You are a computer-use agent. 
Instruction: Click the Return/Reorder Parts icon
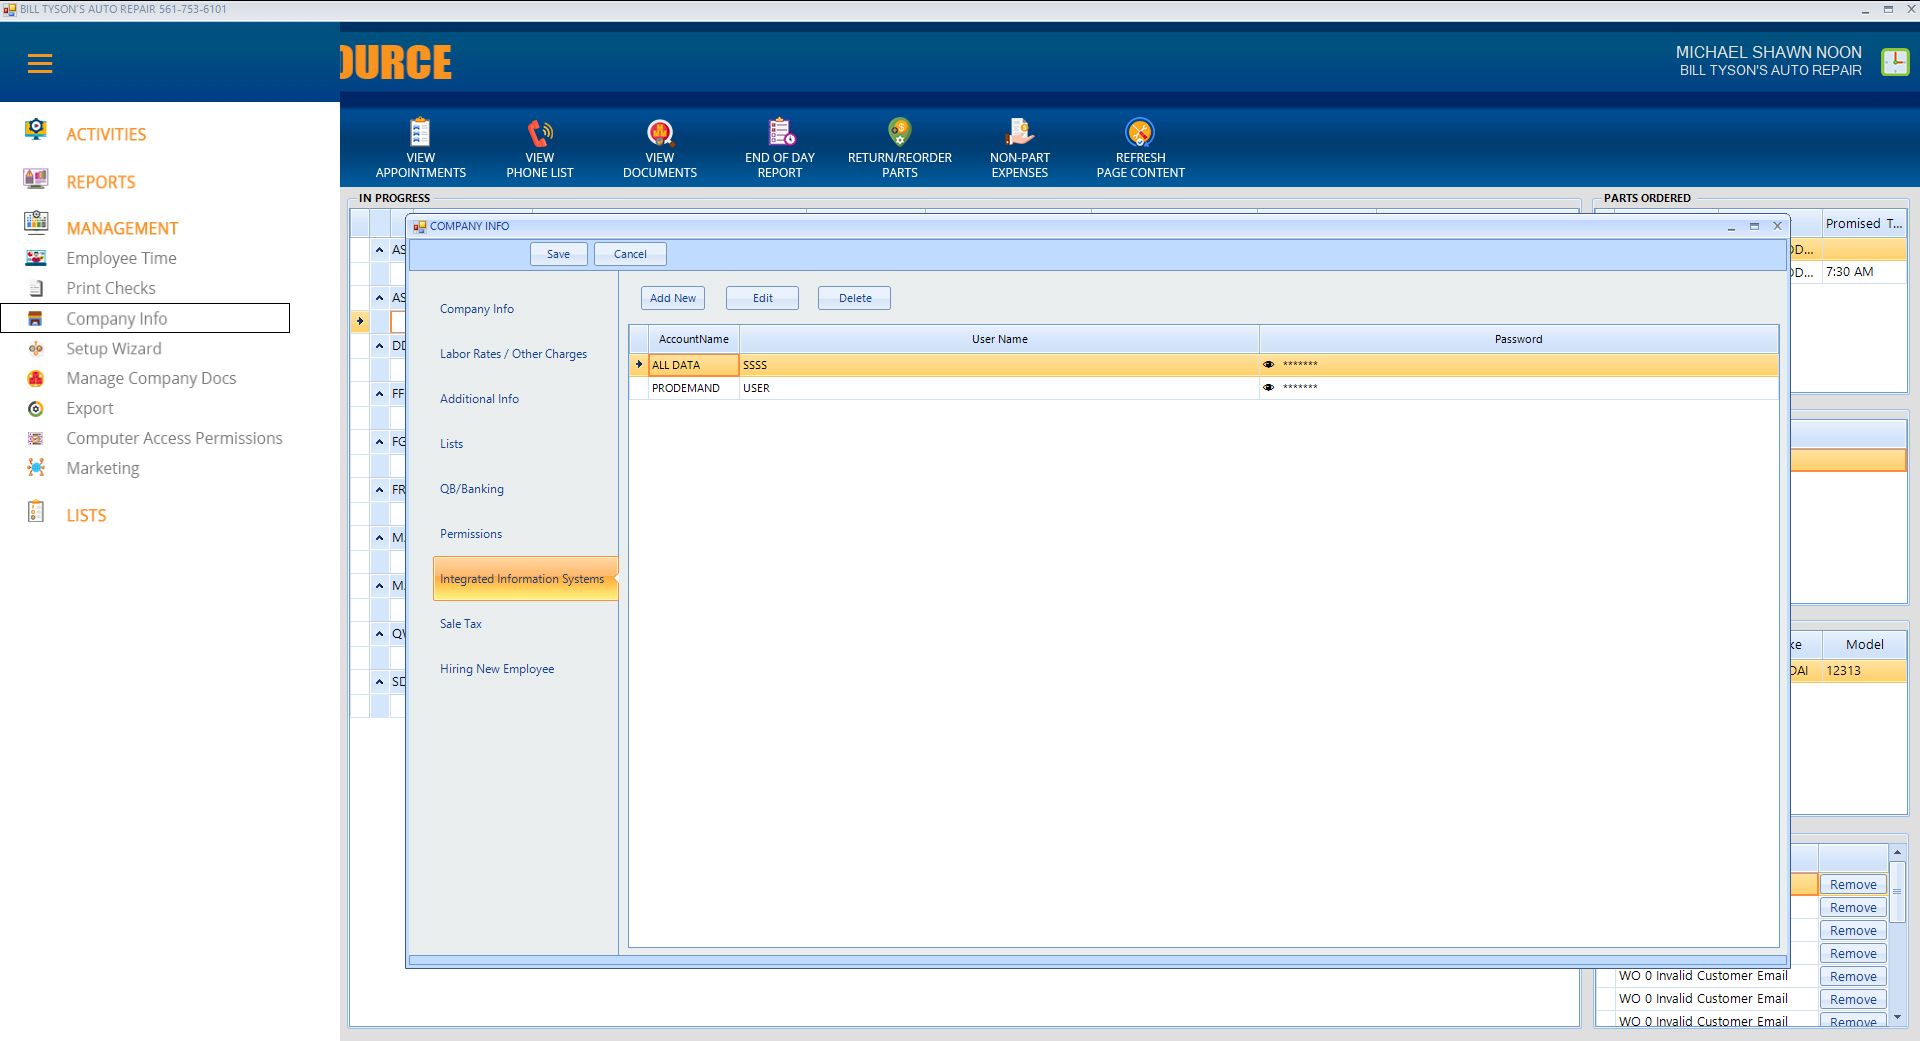point(899,133)
